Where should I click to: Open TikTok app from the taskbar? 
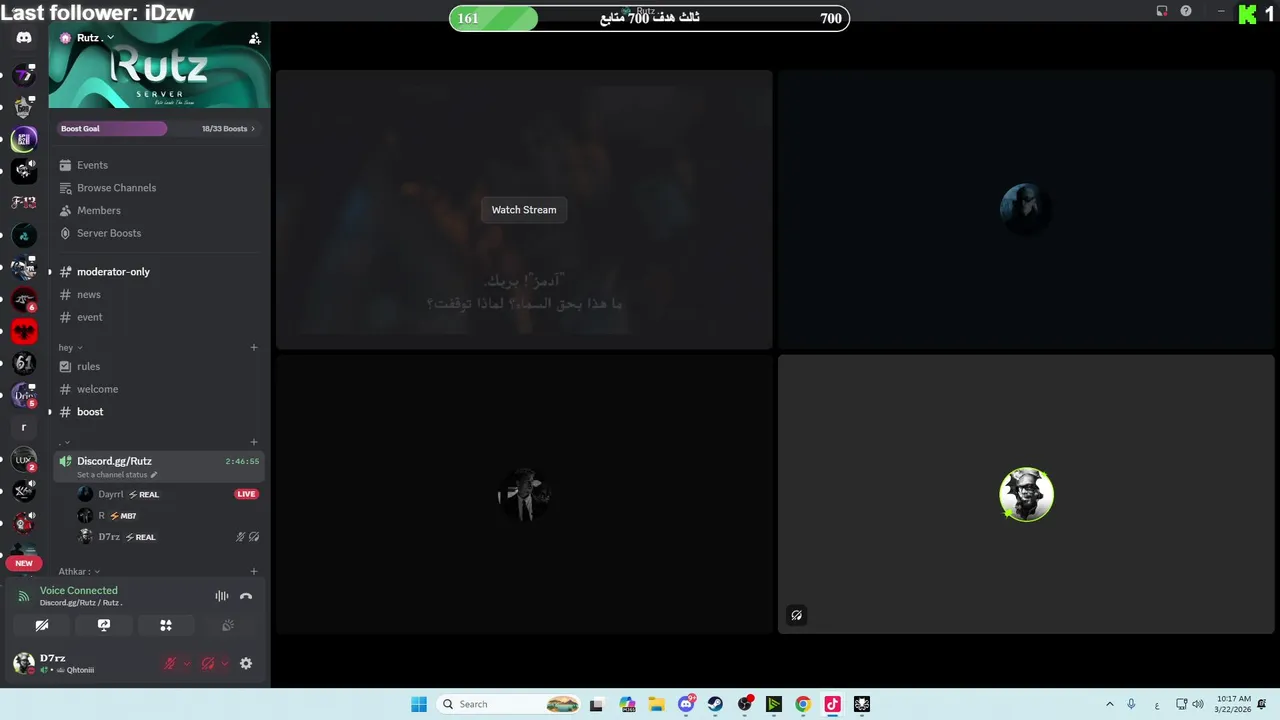coord(832,704)
